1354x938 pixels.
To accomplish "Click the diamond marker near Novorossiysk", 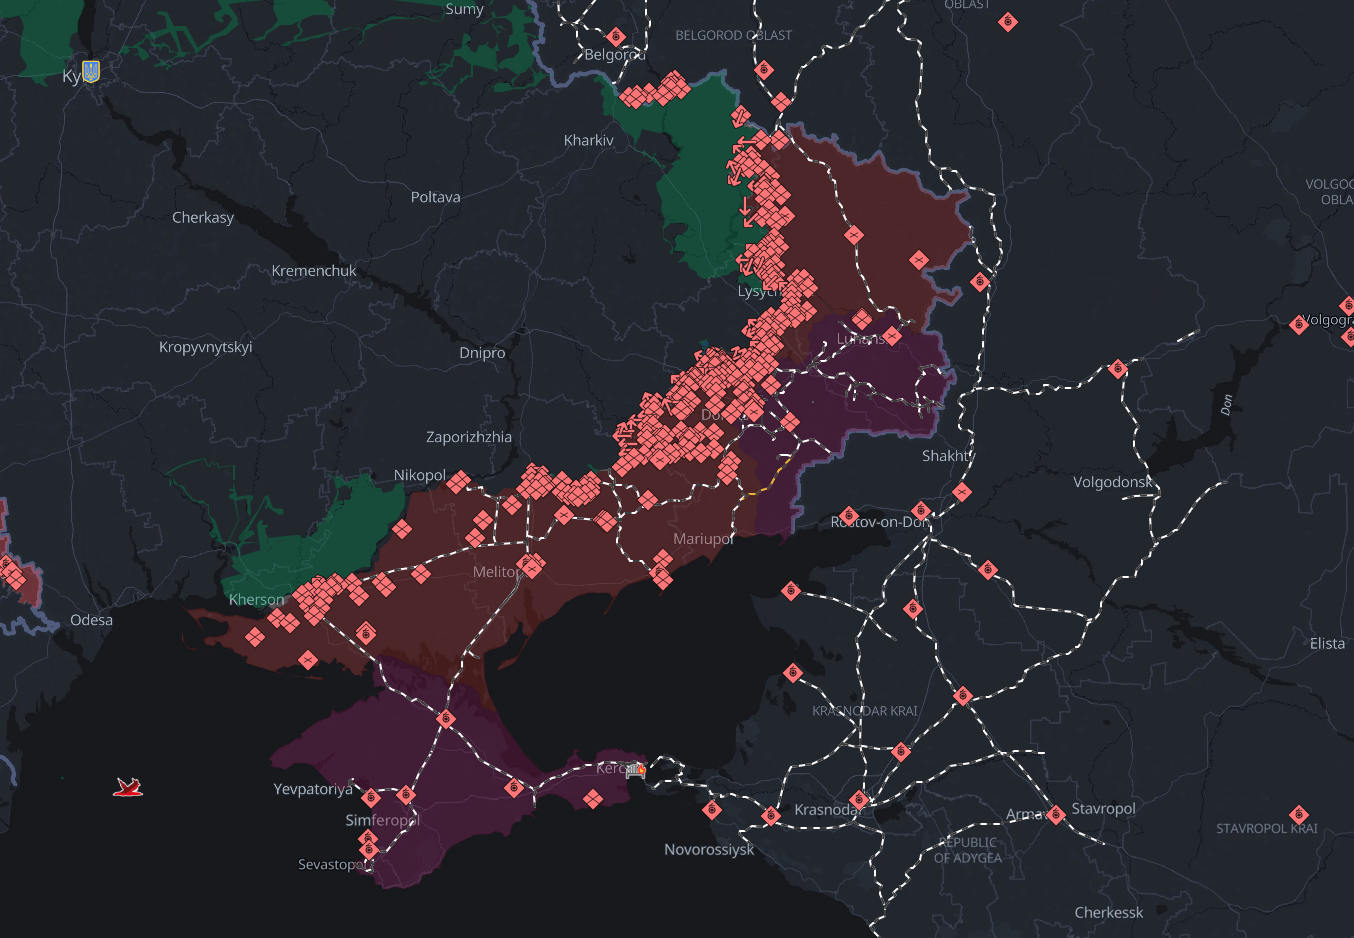I will pos(712,811).
